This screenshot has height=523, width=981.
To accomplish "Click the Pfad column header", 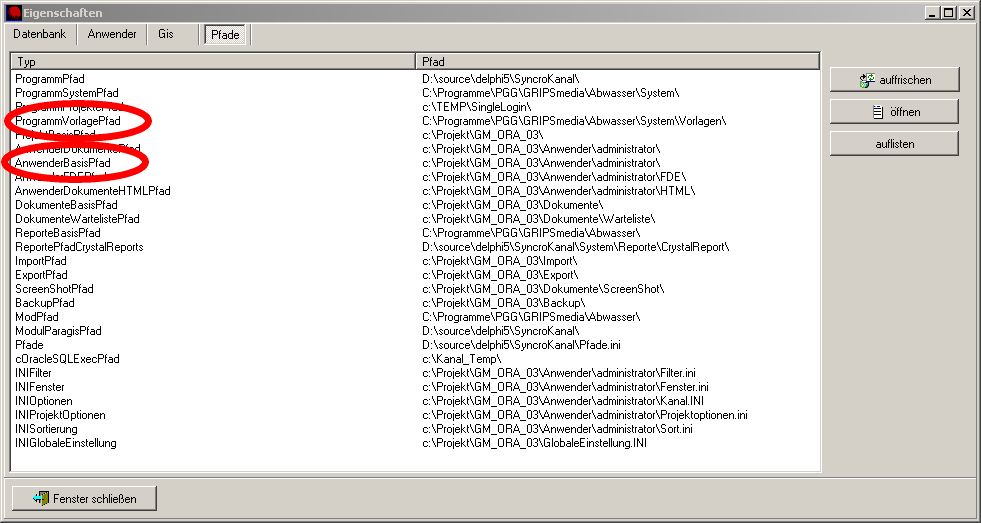I will tap(617, 62).
